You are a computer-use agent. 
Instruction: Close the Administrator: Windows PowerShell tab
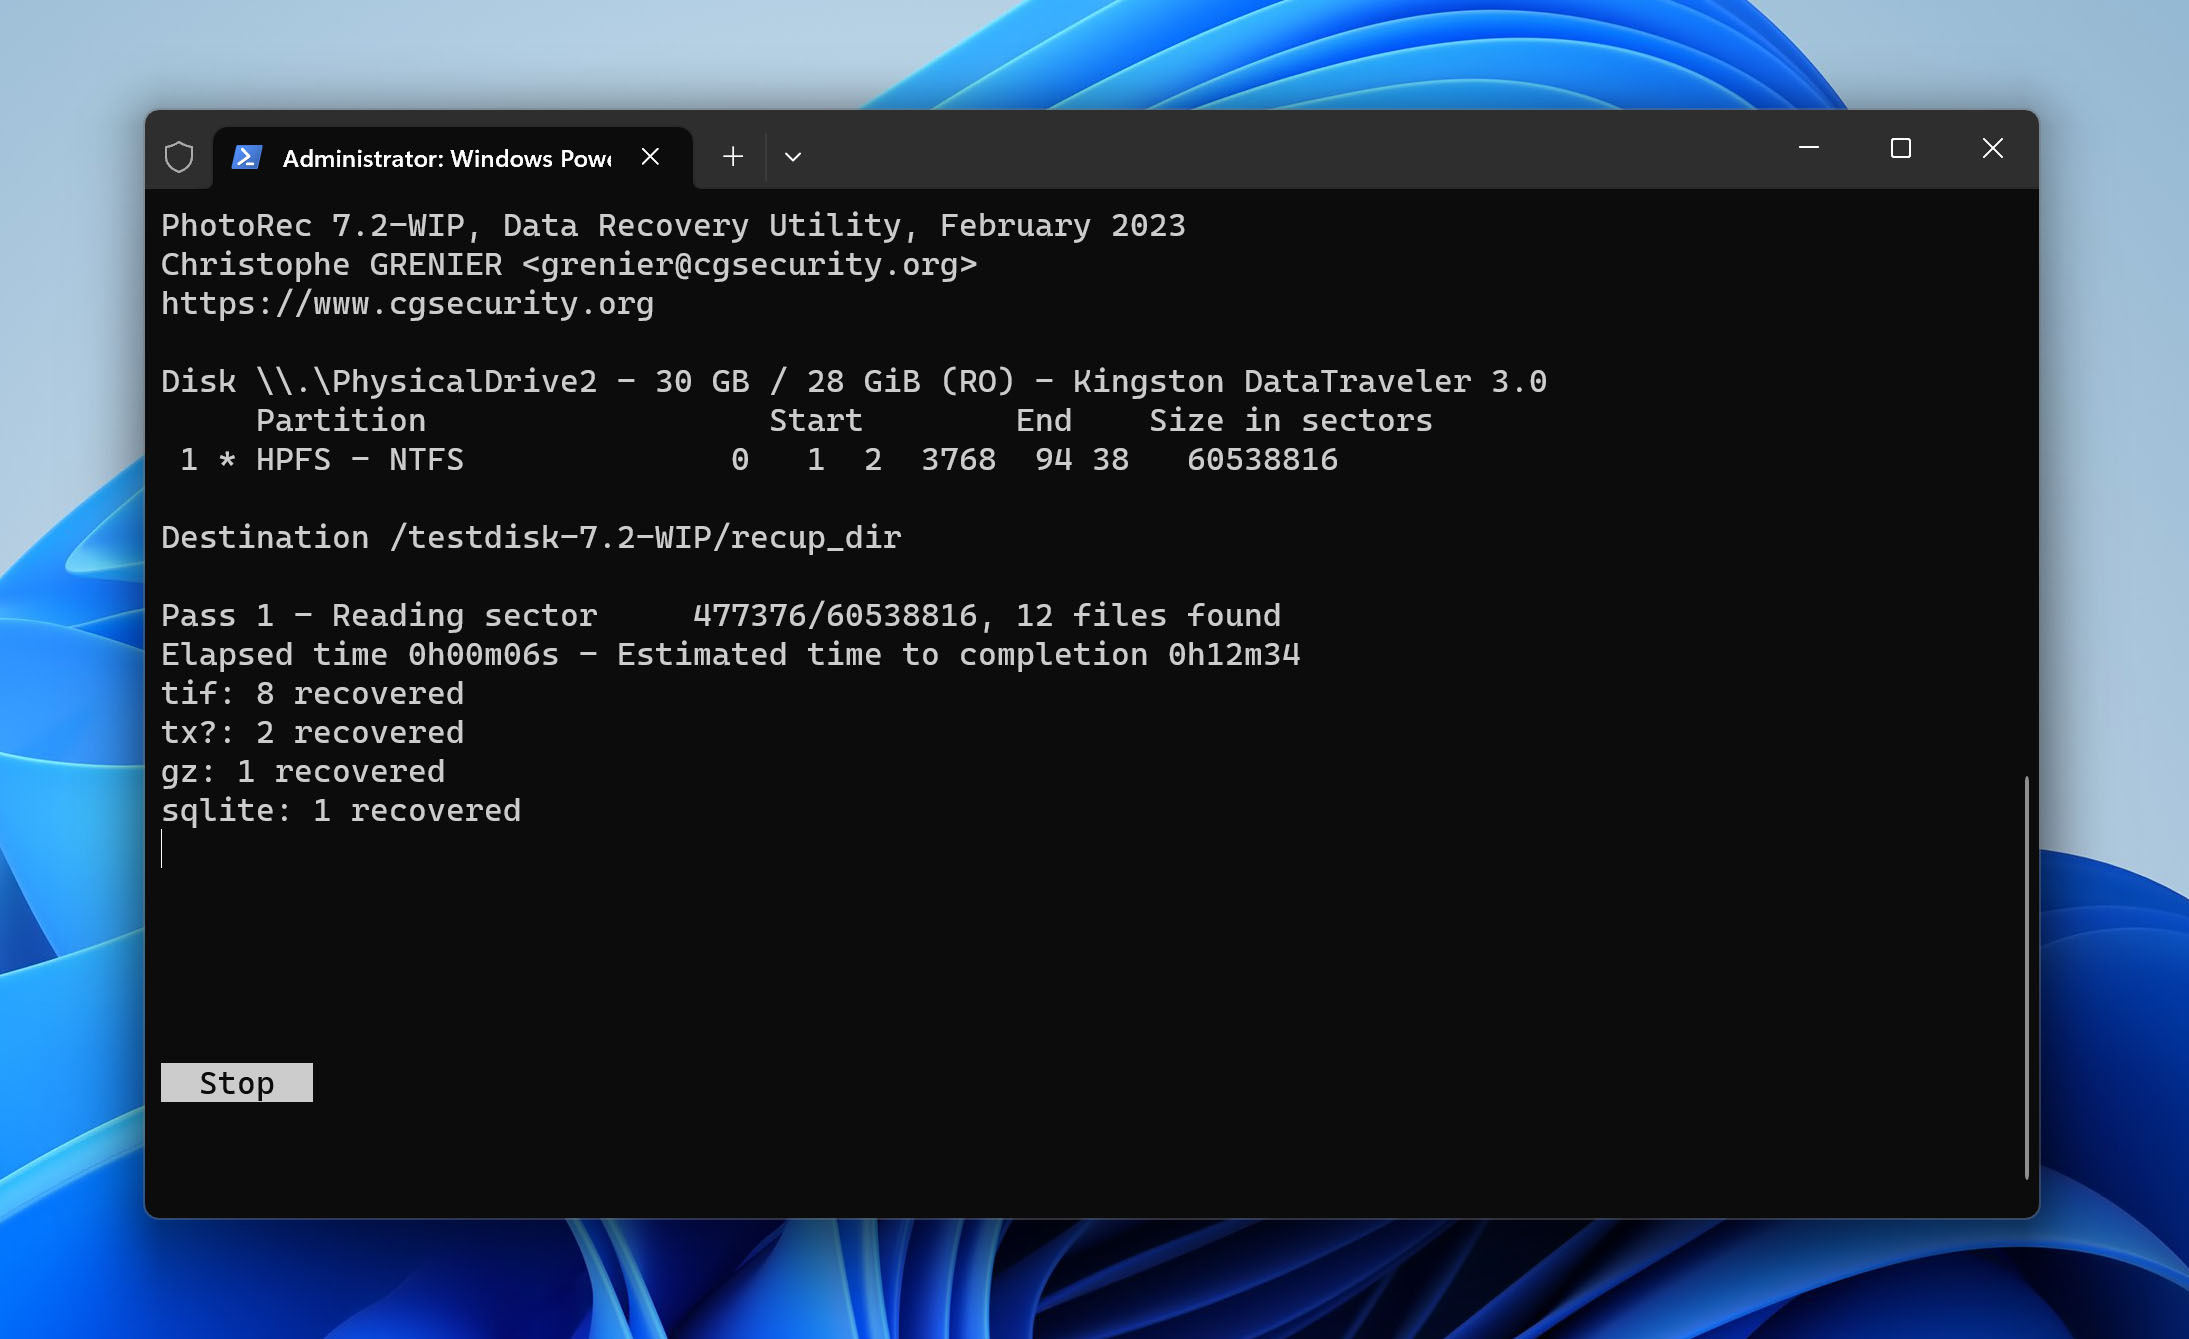click(650, 157)
